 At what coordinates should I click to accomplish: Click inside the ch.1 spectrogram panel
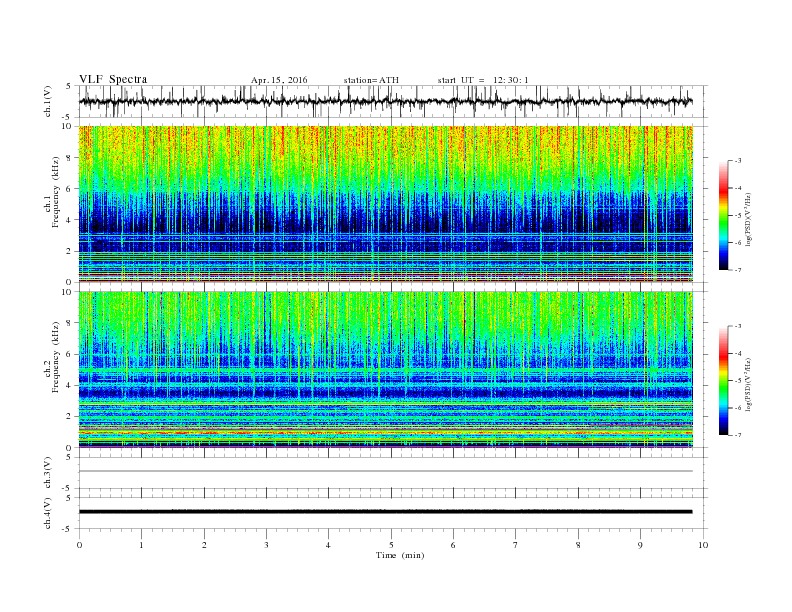tap(386, 204)
